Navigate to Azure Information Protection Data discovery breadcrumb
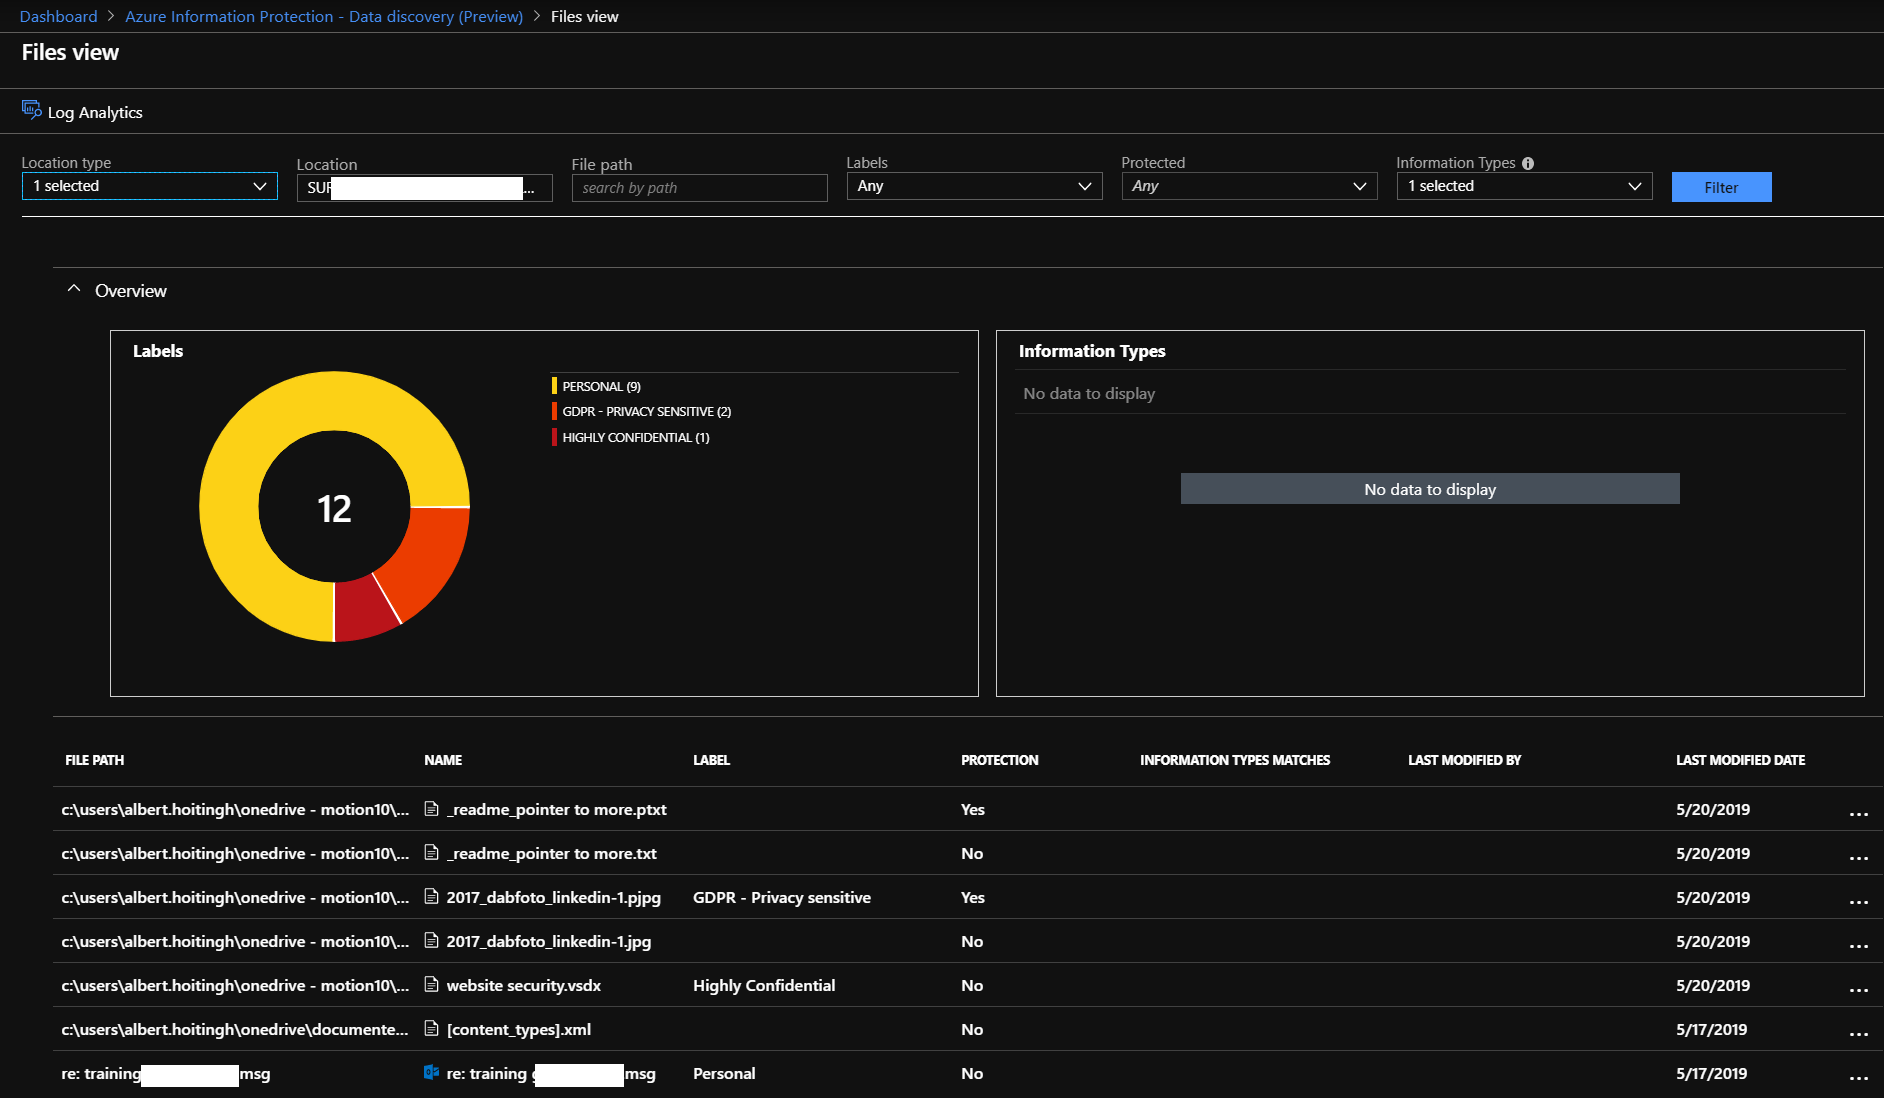1884x1098 pixels. 324,17
